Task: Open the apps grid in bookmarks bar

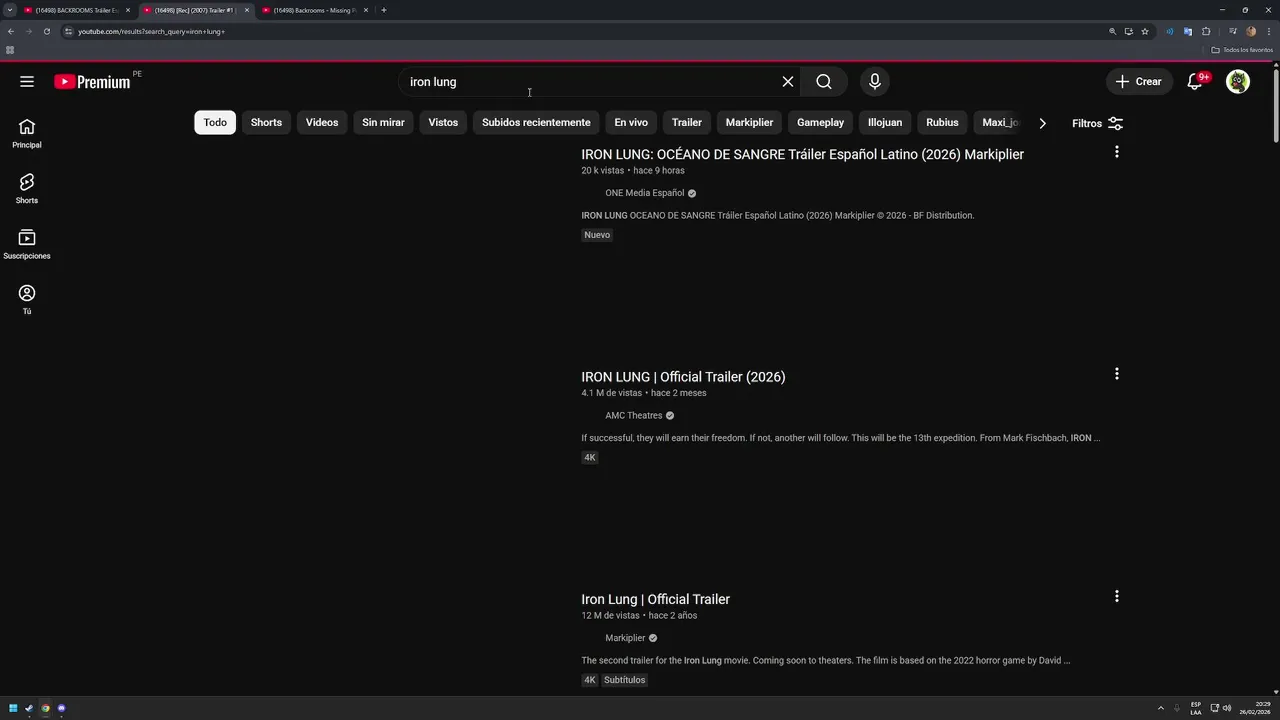Action: (10, 50)
